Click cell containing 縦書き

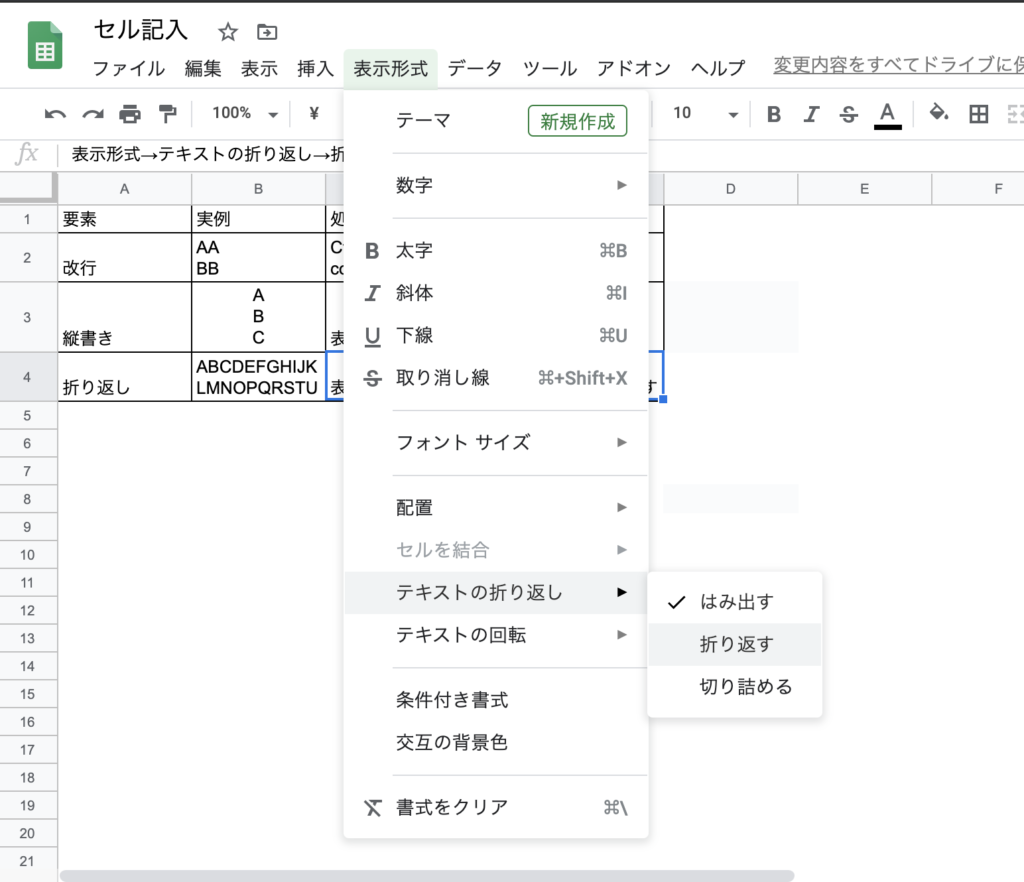coord(125,317)
